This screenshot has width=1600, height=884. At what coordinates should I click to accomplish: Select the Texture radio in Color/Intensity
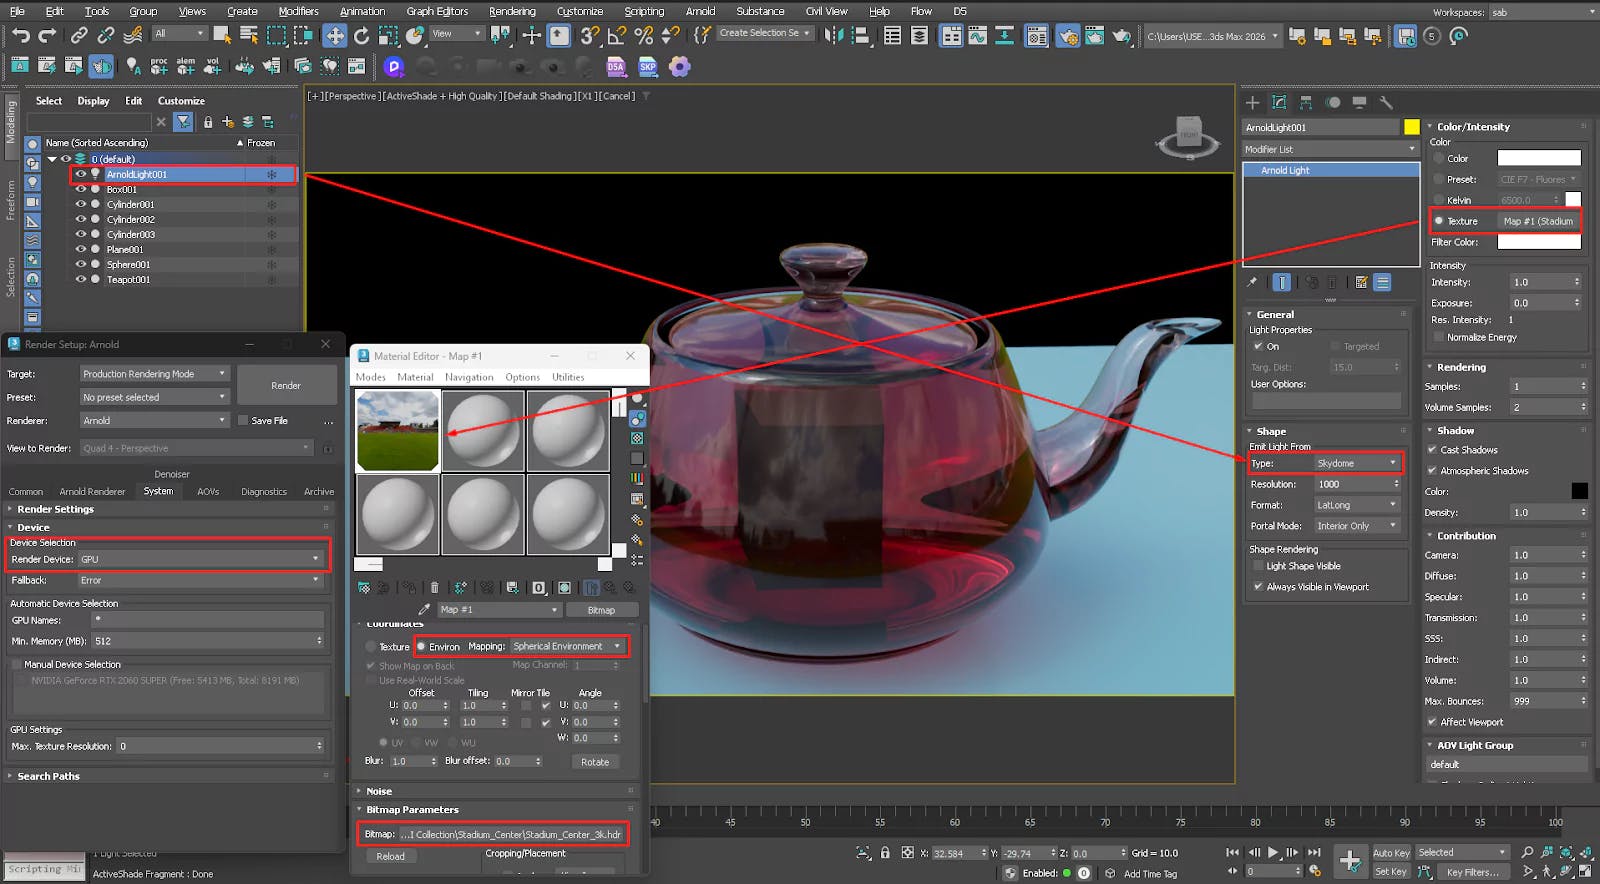coord(1439,221)
